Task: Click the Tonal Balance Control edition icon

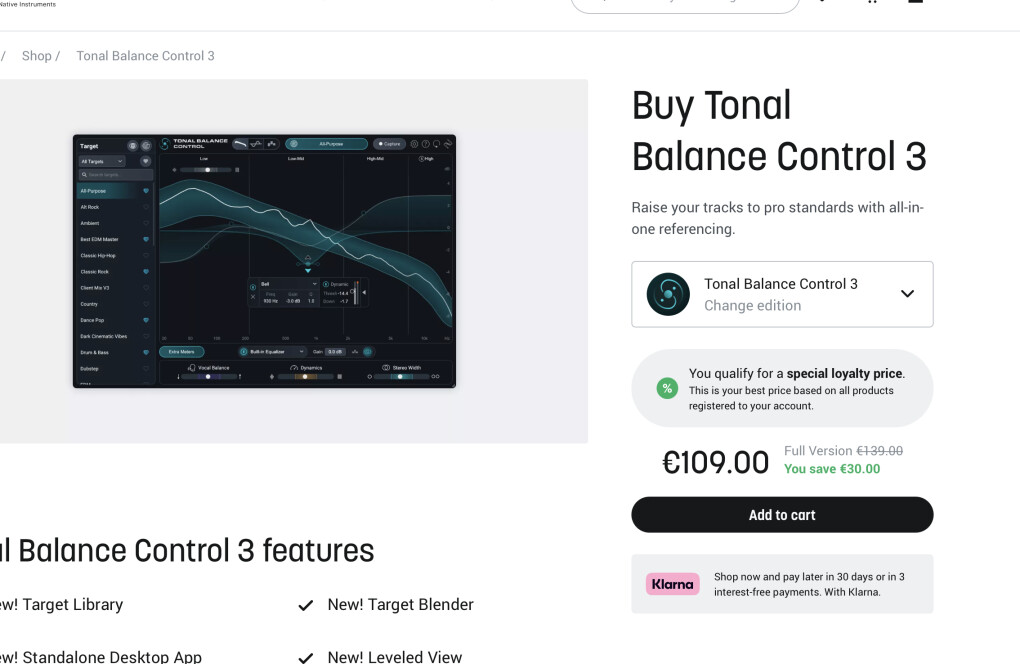Action: click(668, 294)
